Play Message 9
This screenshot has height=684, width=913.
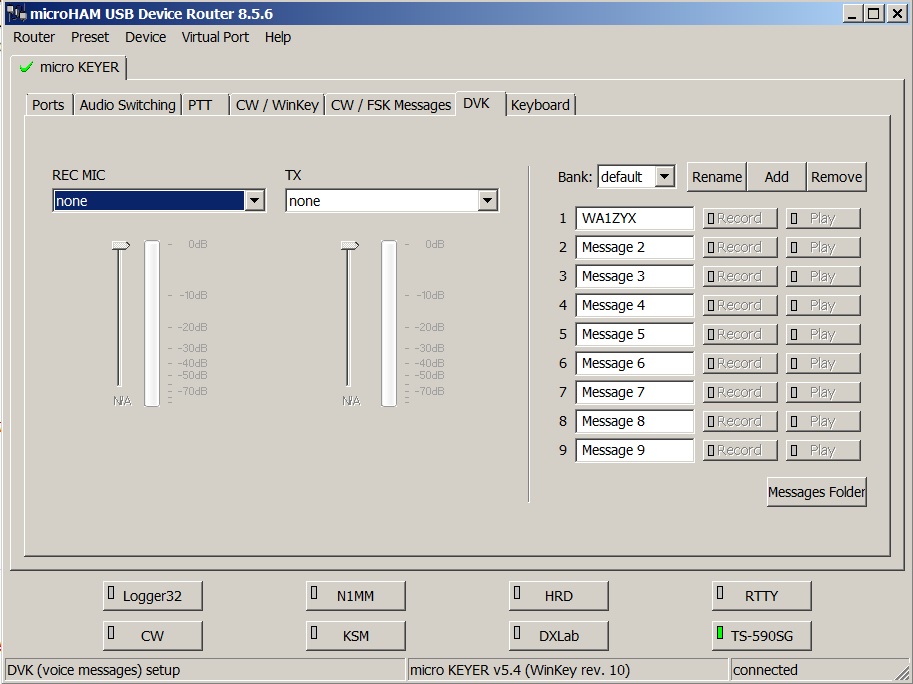[823, 450]
